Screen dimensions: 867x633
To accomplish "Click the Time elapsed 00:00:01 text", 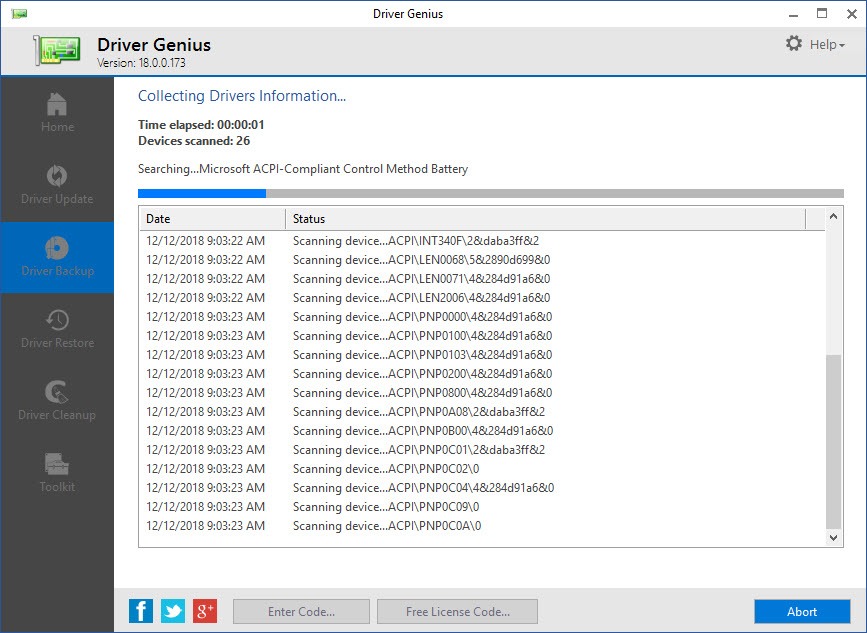I will [201, 124].
